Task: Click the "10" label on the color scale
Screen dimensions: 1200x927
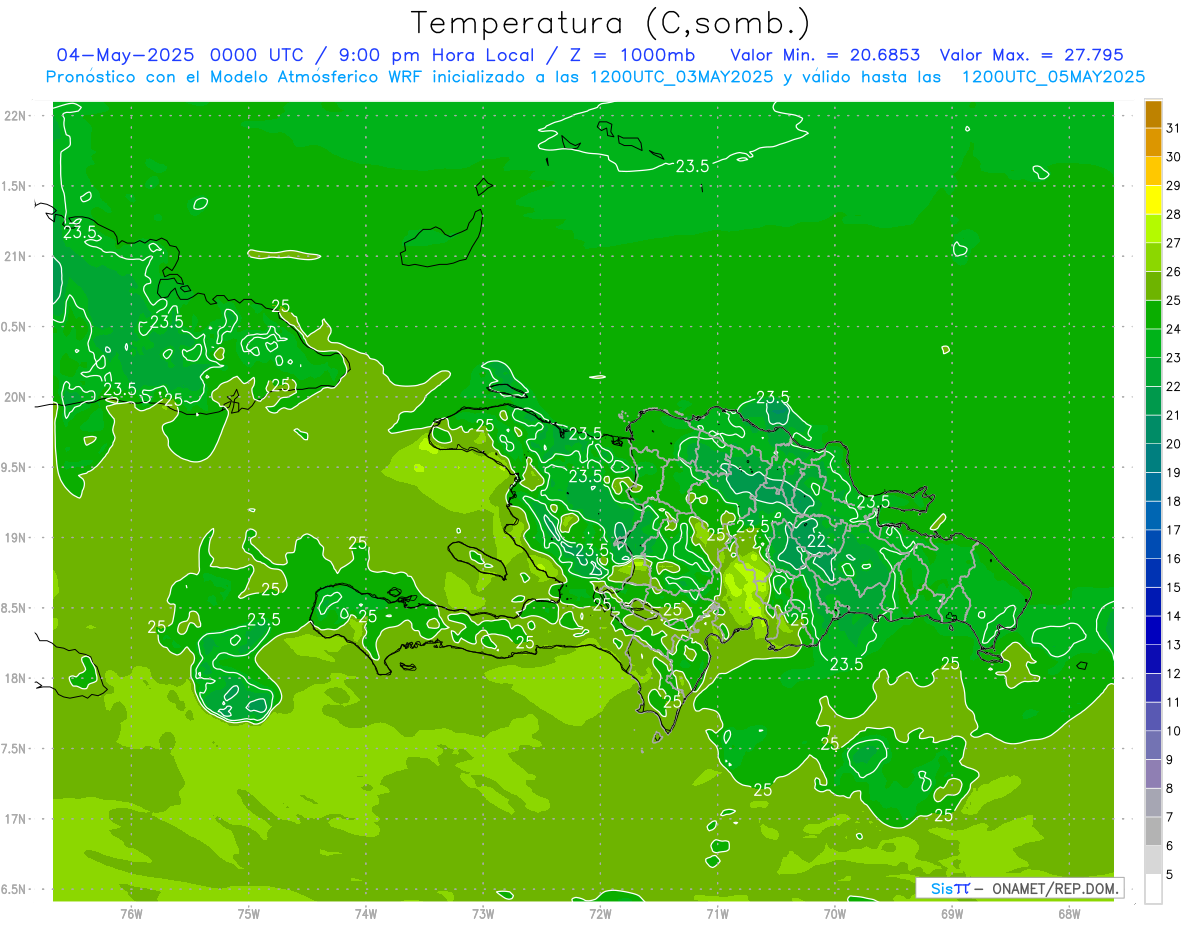Action: click(1174, 731)
